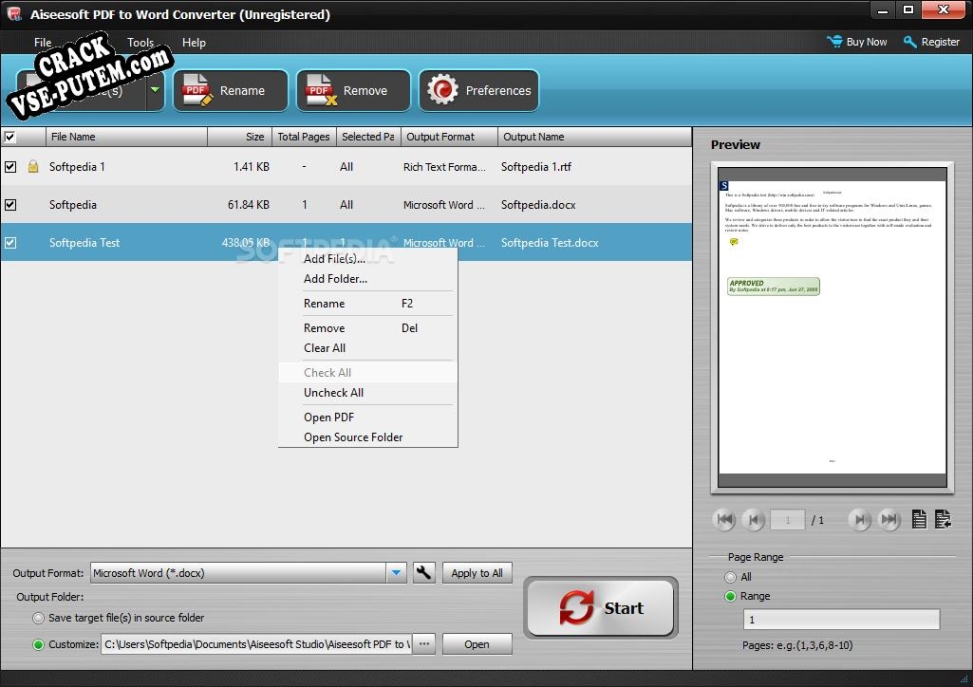The width and height of the screenshot is (973, 687).
Task: Select the All page range radio button
Action: click(x=731, y=577)
